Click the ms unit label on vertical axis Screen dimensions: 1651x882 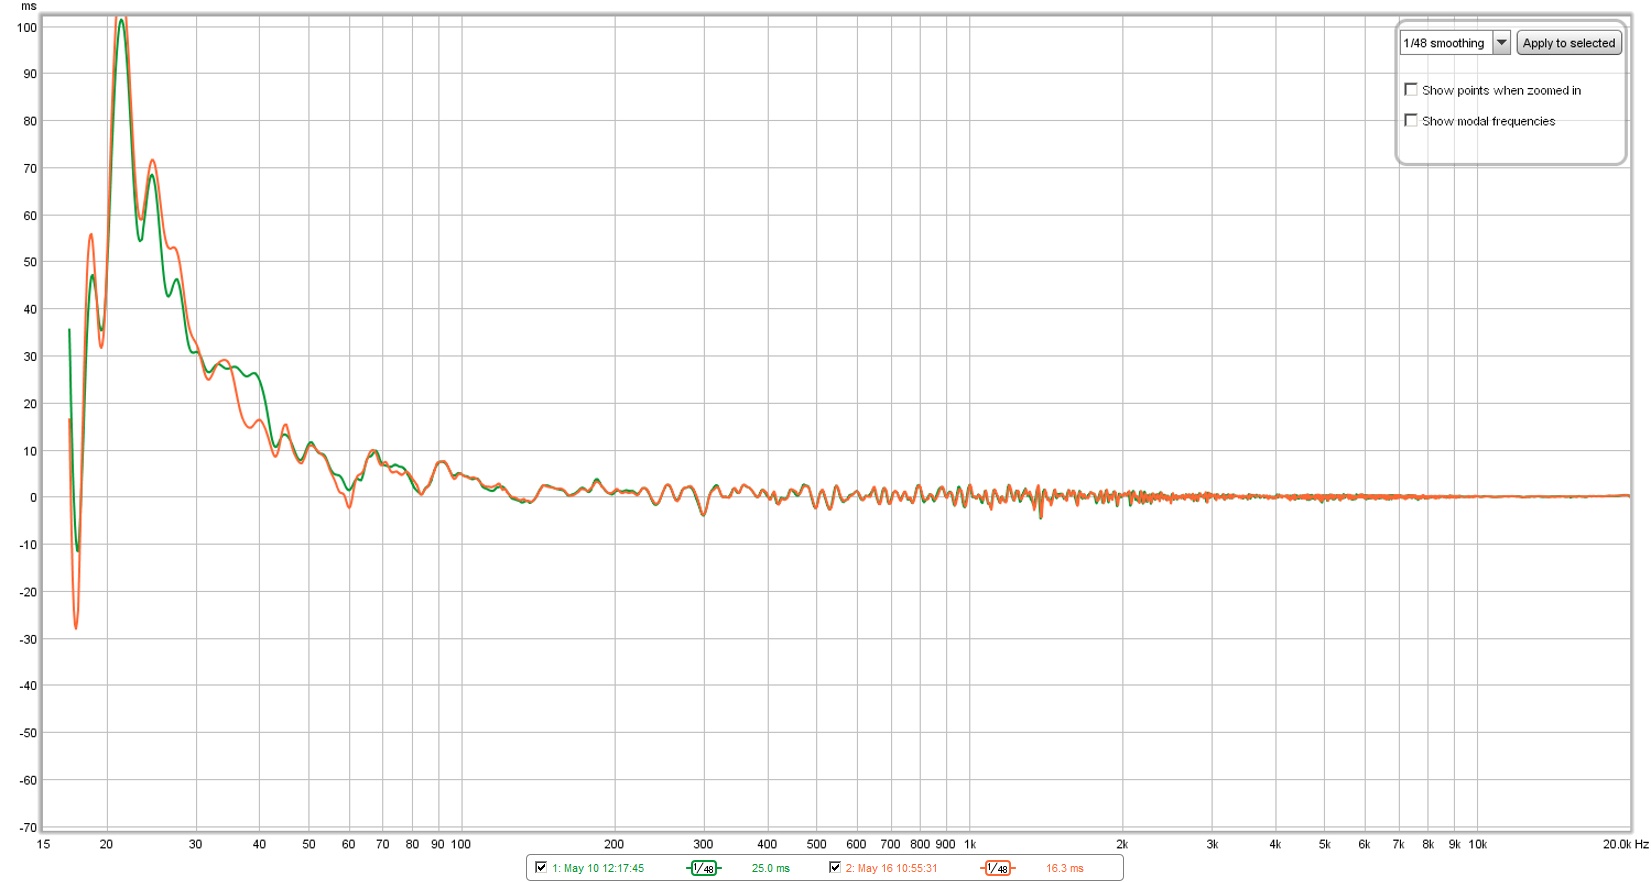[x=29, y=6]
